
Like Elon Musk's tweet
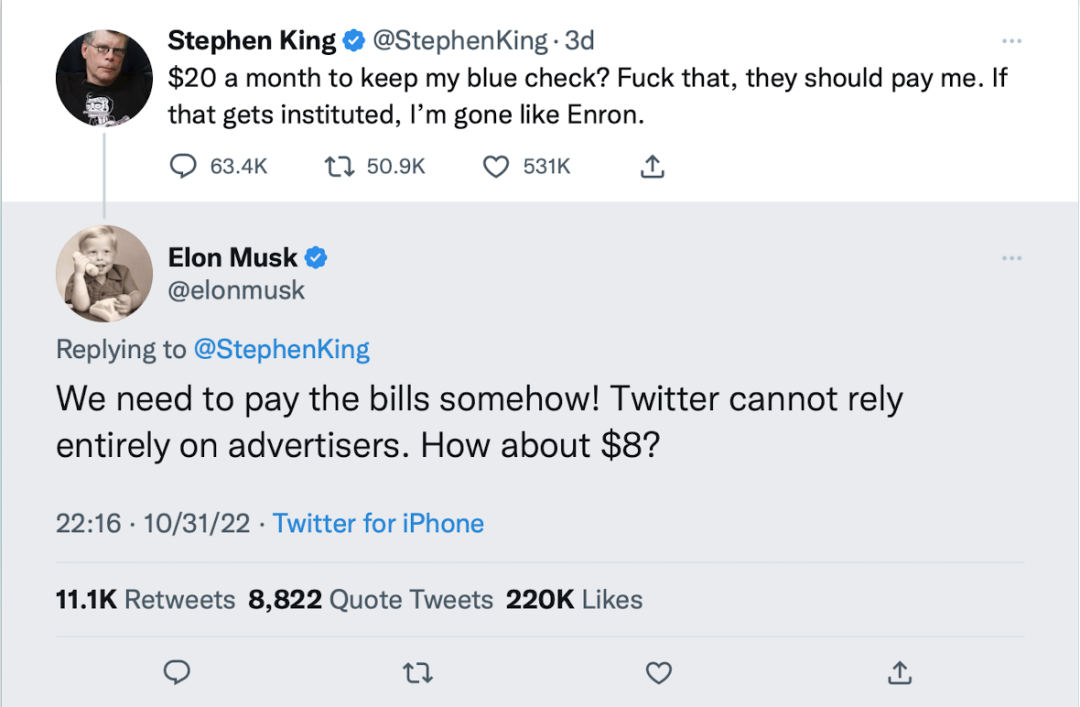[x=658, y=673]
